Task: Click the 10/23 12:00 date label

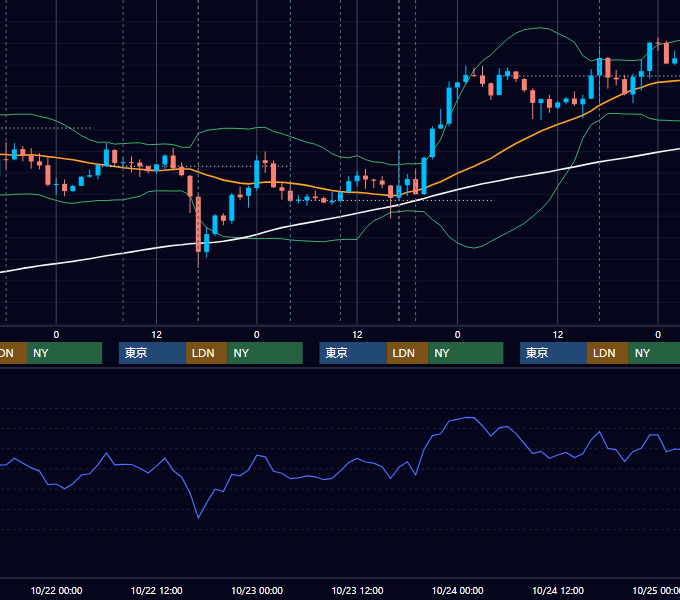Action: pos(357,590)
